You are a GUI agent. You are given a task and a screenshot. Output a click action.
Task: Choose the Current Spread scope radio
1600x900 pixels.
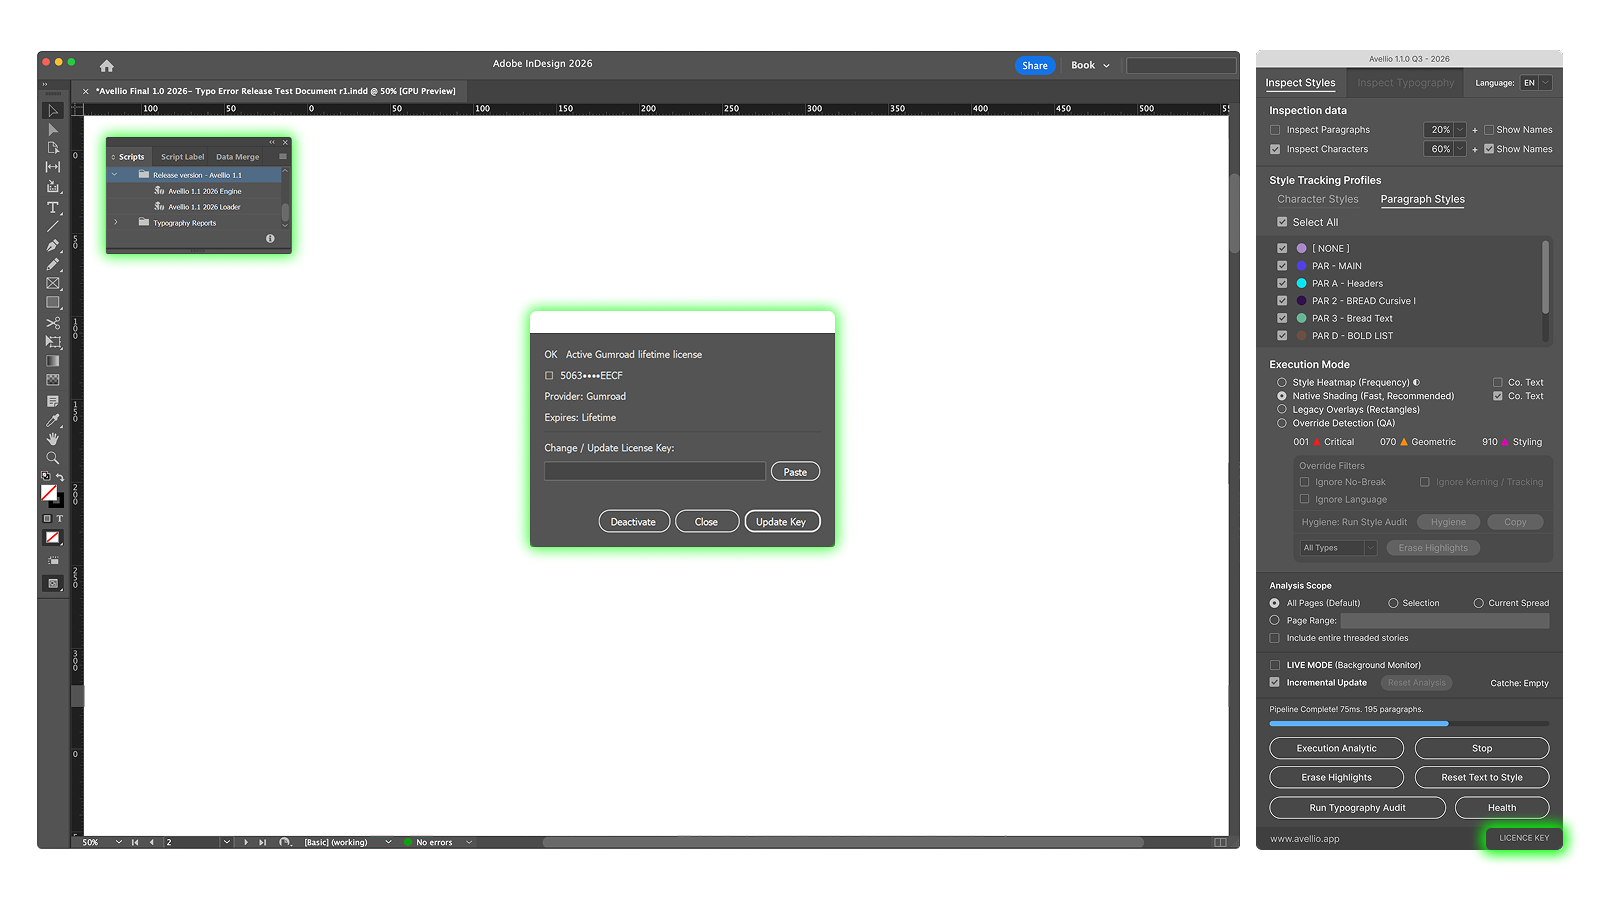[1478, 603]
